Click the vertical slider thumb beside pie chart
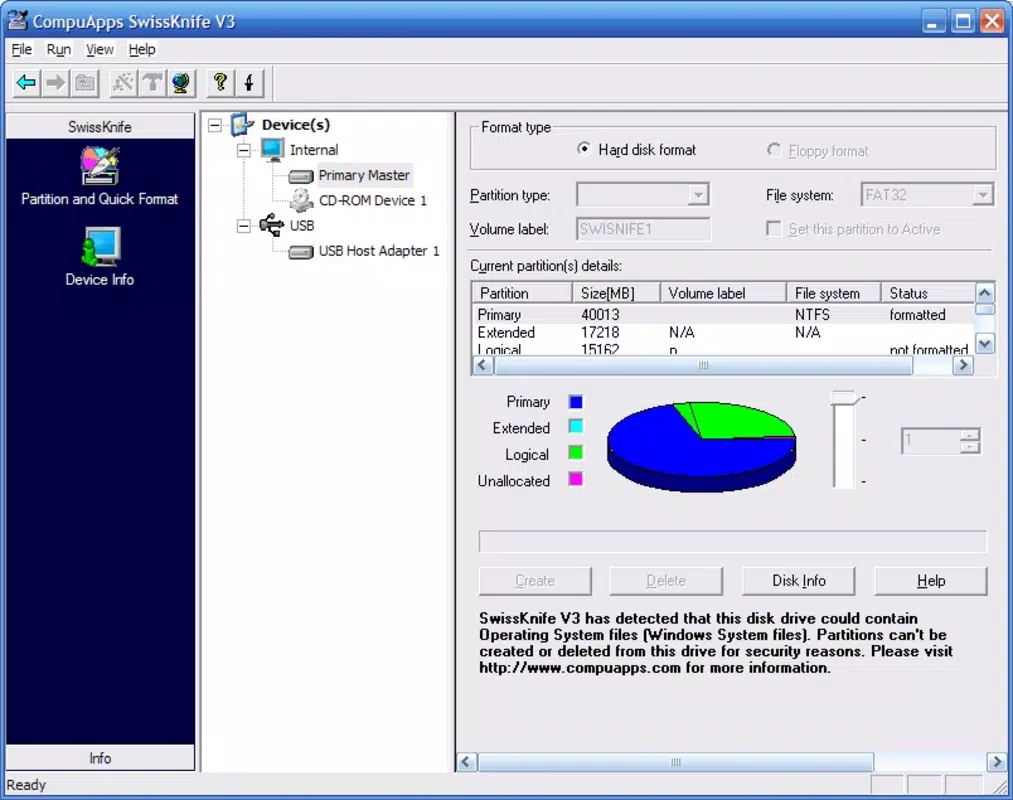The height and width of the screenshot is (800, 1013). [x=844, y=398]
